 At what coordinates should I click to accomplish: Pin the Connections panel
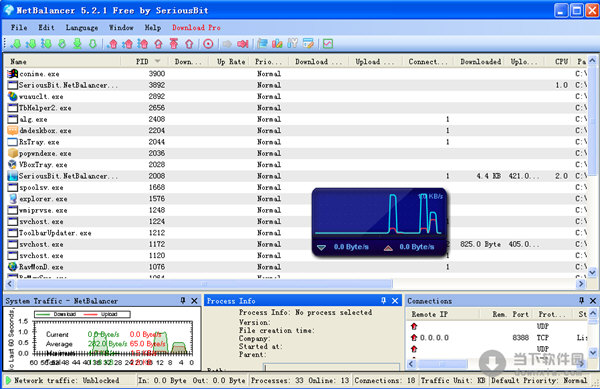point(582,301)
